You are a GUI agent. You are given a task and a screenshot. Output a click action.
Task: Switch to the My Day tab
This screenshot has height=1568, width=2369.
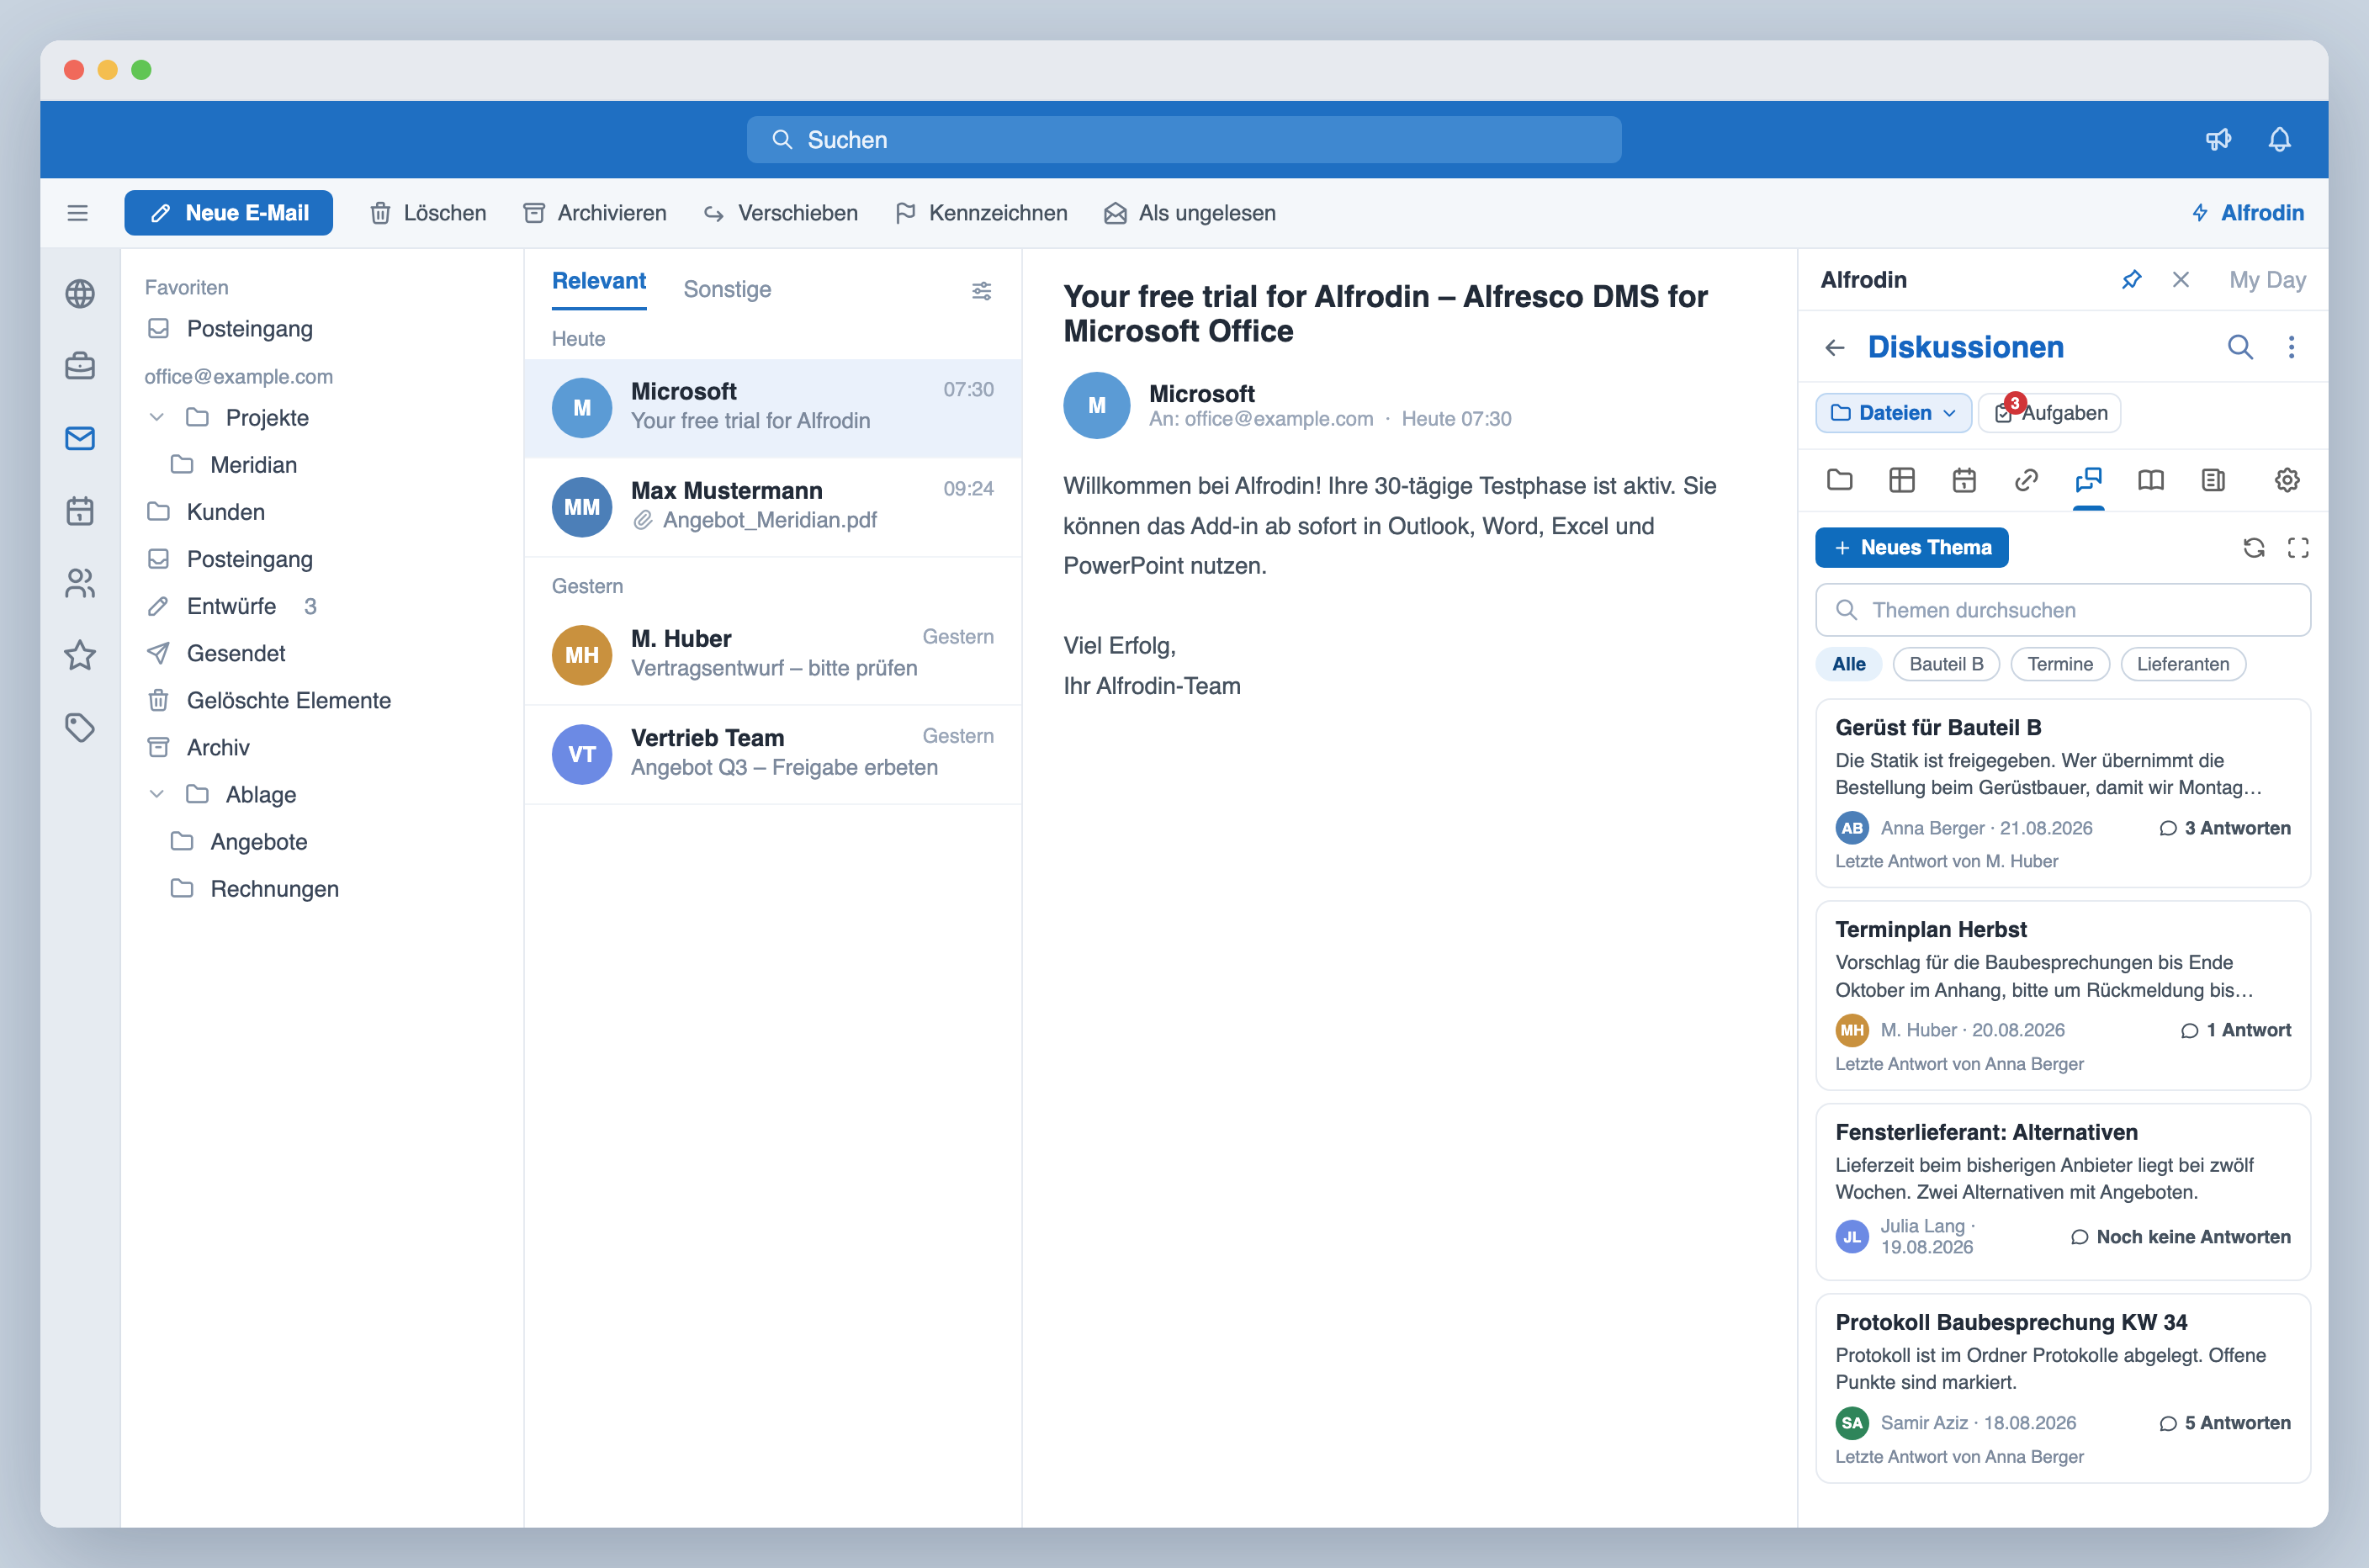point(2267,280)
